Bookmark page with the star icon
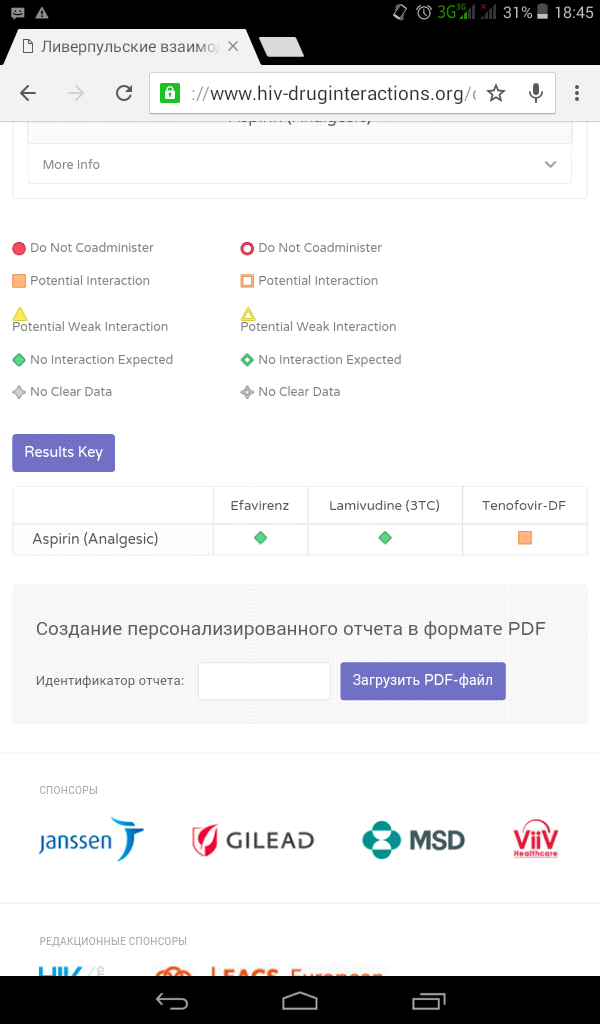The height and width of the screenshot is (1024, 600). click(496, 93)
